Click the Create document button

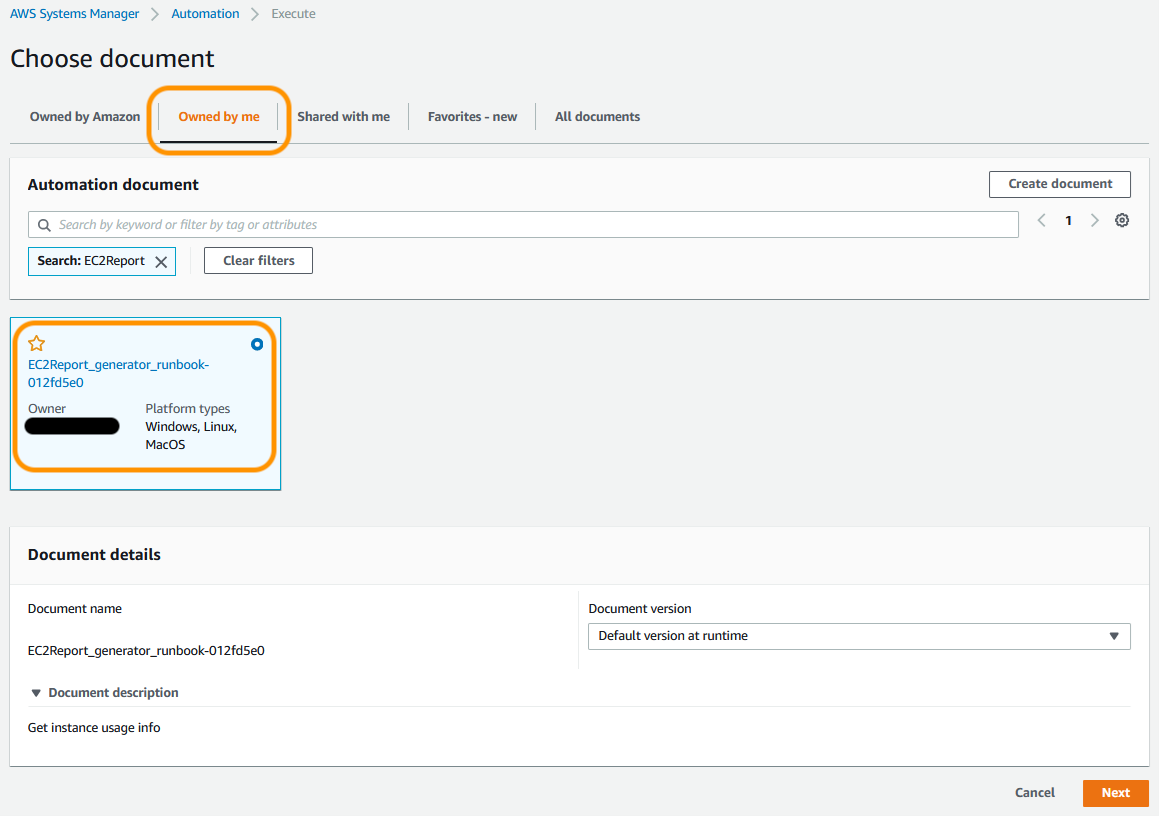[x=1059, y=184]
